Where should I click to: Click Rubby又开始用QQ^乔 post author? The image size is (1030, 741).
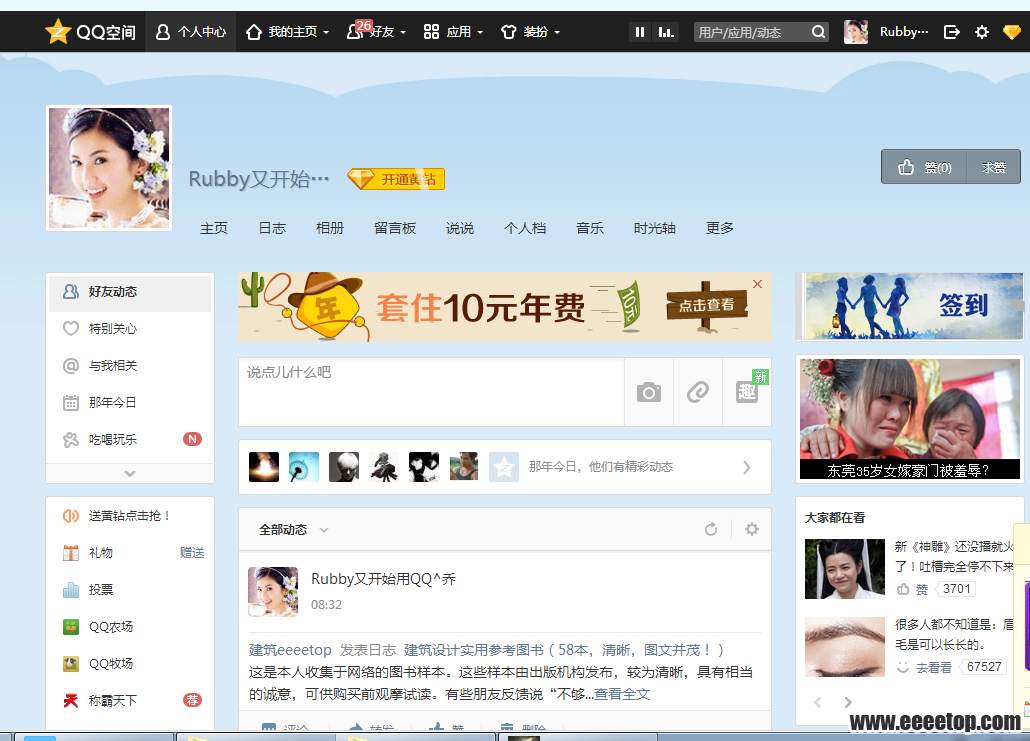(x=383, y=579)
